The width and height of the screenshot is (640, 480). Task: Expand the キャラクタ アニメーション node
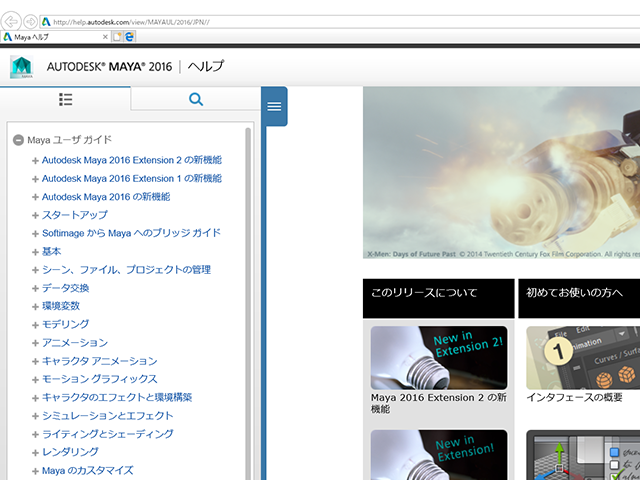coord(35,362)
